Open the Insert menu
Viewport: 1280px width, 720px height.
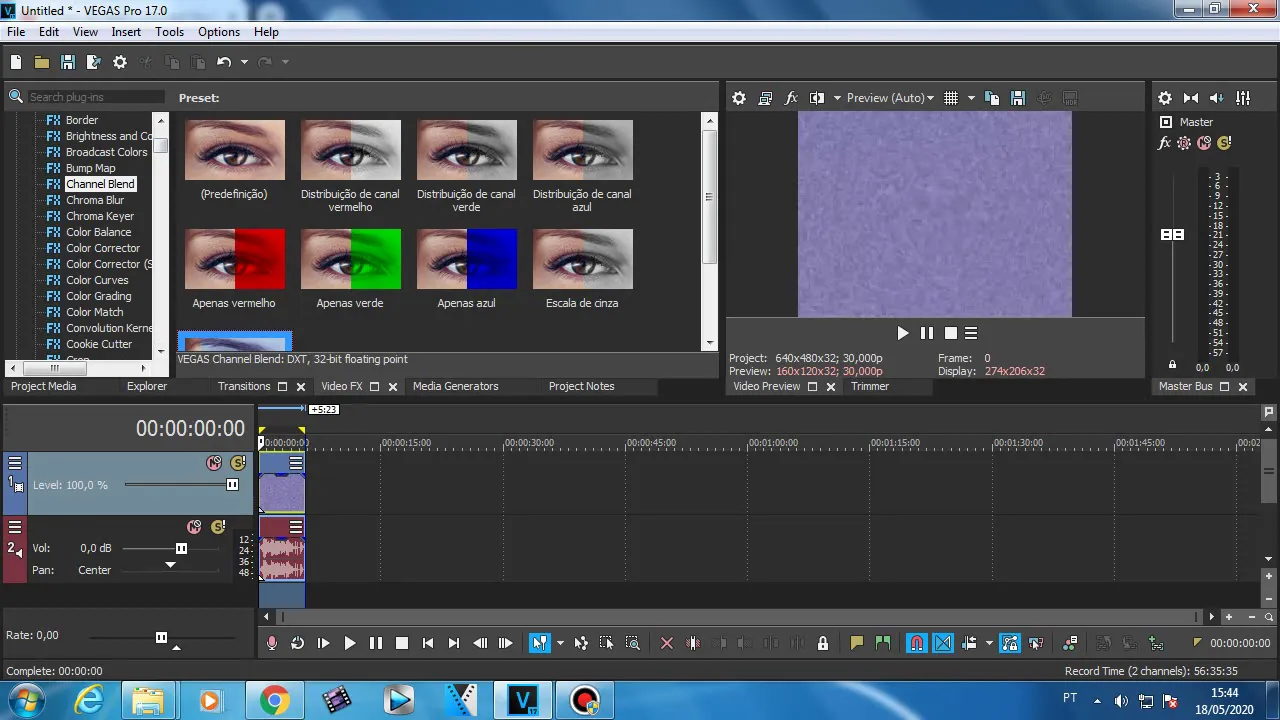tap(126, 32)
